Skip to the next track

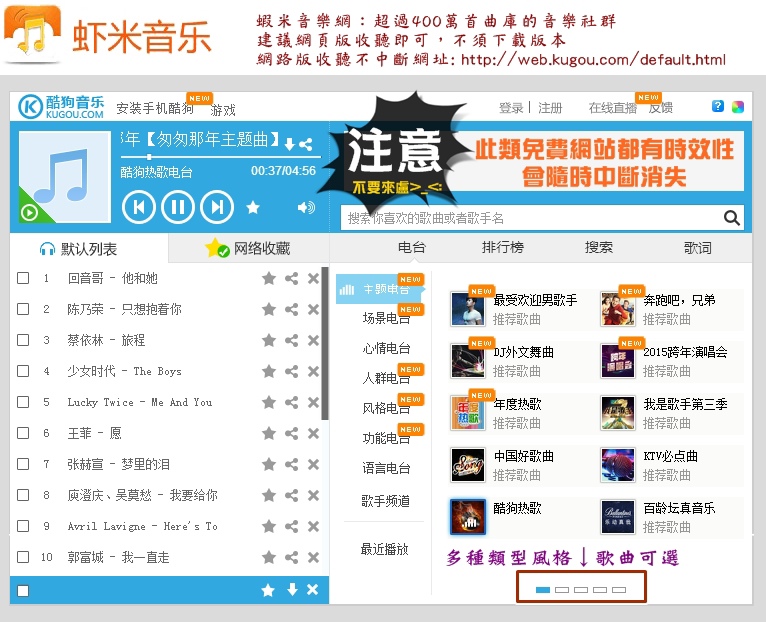coord(217,208)
